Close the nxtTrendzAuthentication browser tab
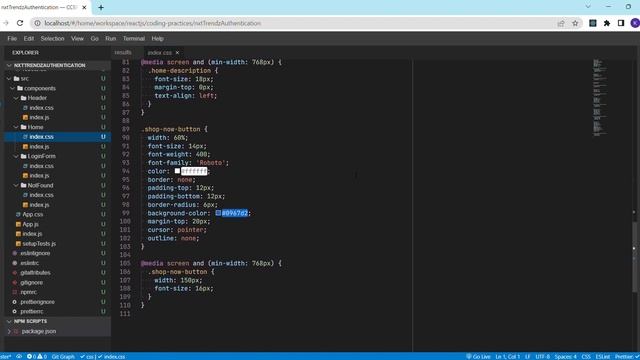The width and height of the screenshot is (640, 360). pyautogui.click(x=84, y=7)
